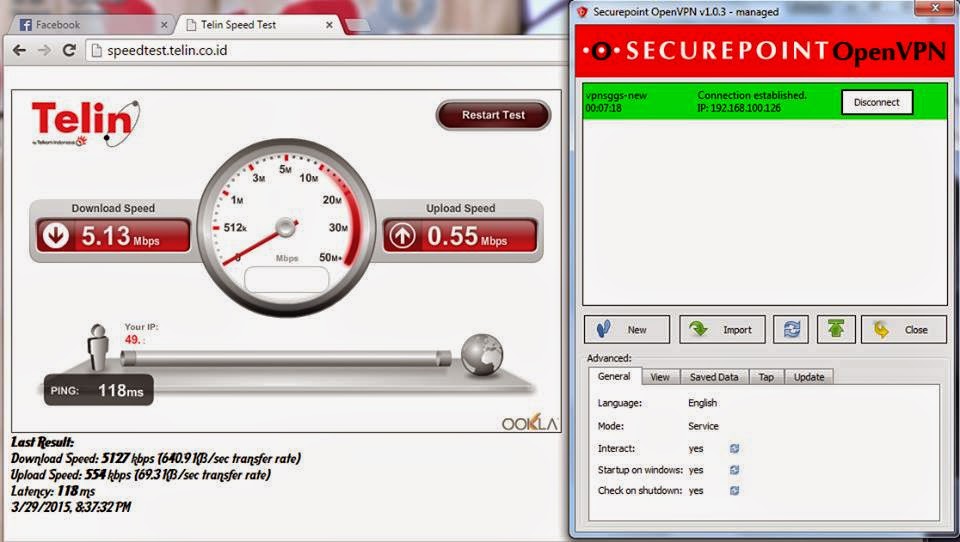
Task: Toggle the Startup on windows setting icon
Action: pos(735,470)
